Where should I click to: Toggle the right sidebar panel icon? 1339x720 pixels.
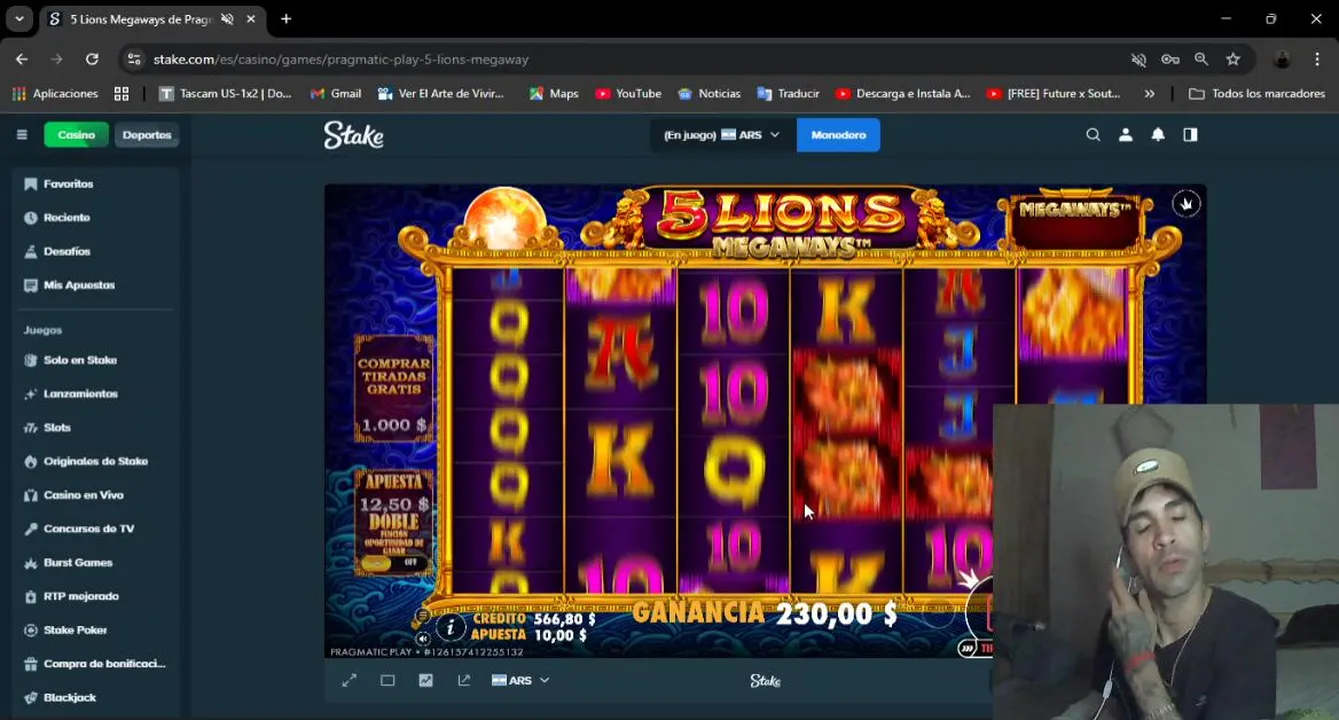(x=1190, y=135)
